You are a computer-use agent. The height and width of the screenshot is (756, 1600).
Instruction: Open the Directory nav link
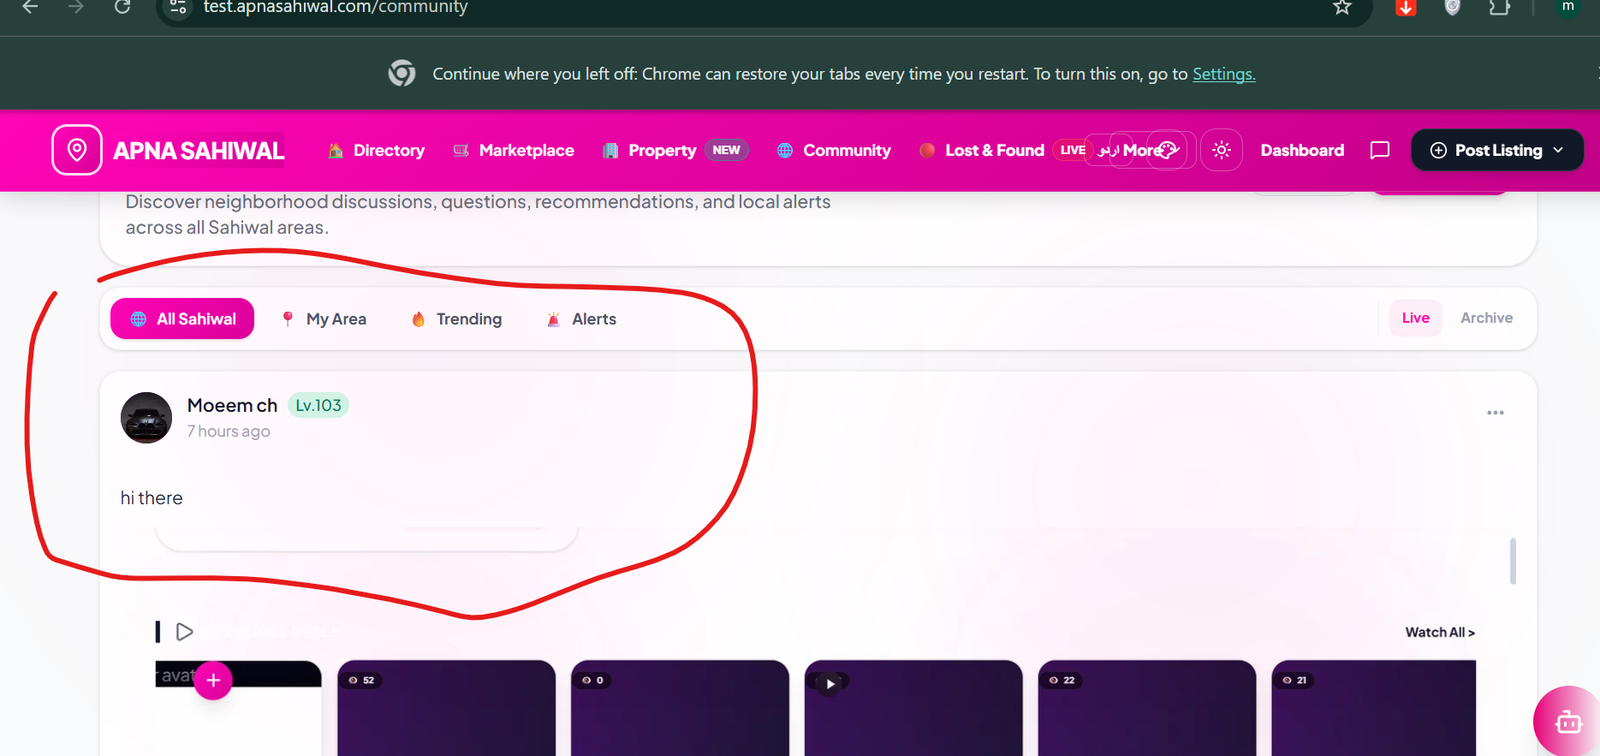pyautogui.click(x=376, y=150)
